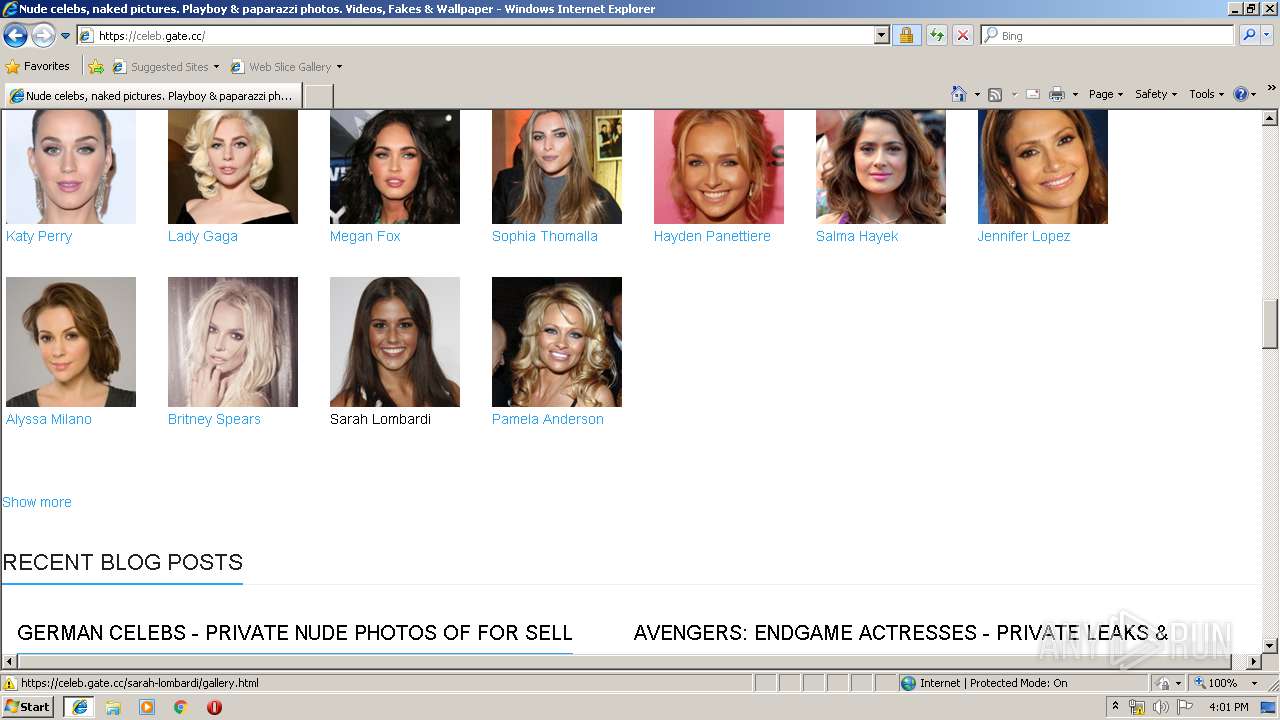Click the Home icon in command bar
This screenshot has width=1280, height=720.
point(959,94)
